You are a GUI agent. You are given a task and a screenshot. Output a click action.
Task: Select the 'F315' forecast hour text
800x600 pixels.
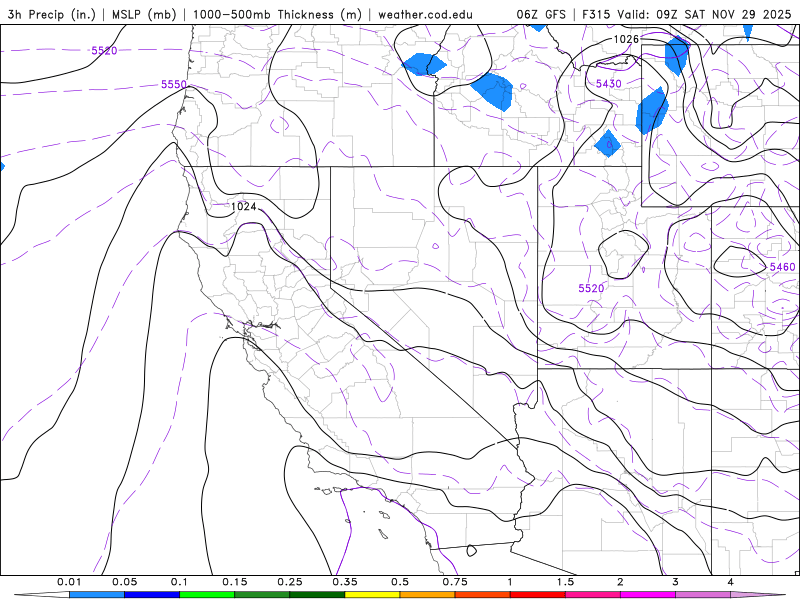(596, 14)
